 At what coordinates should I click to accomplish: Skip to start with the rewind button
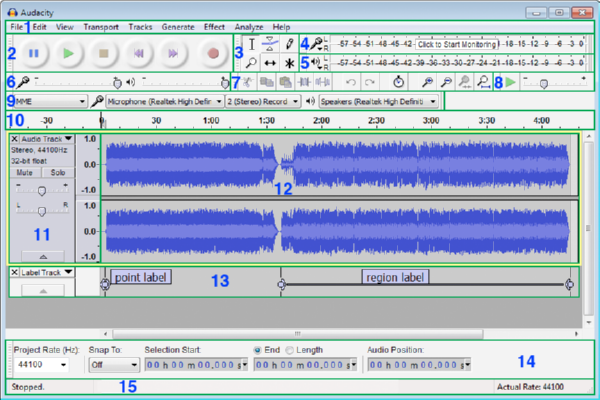pos(139,53)
